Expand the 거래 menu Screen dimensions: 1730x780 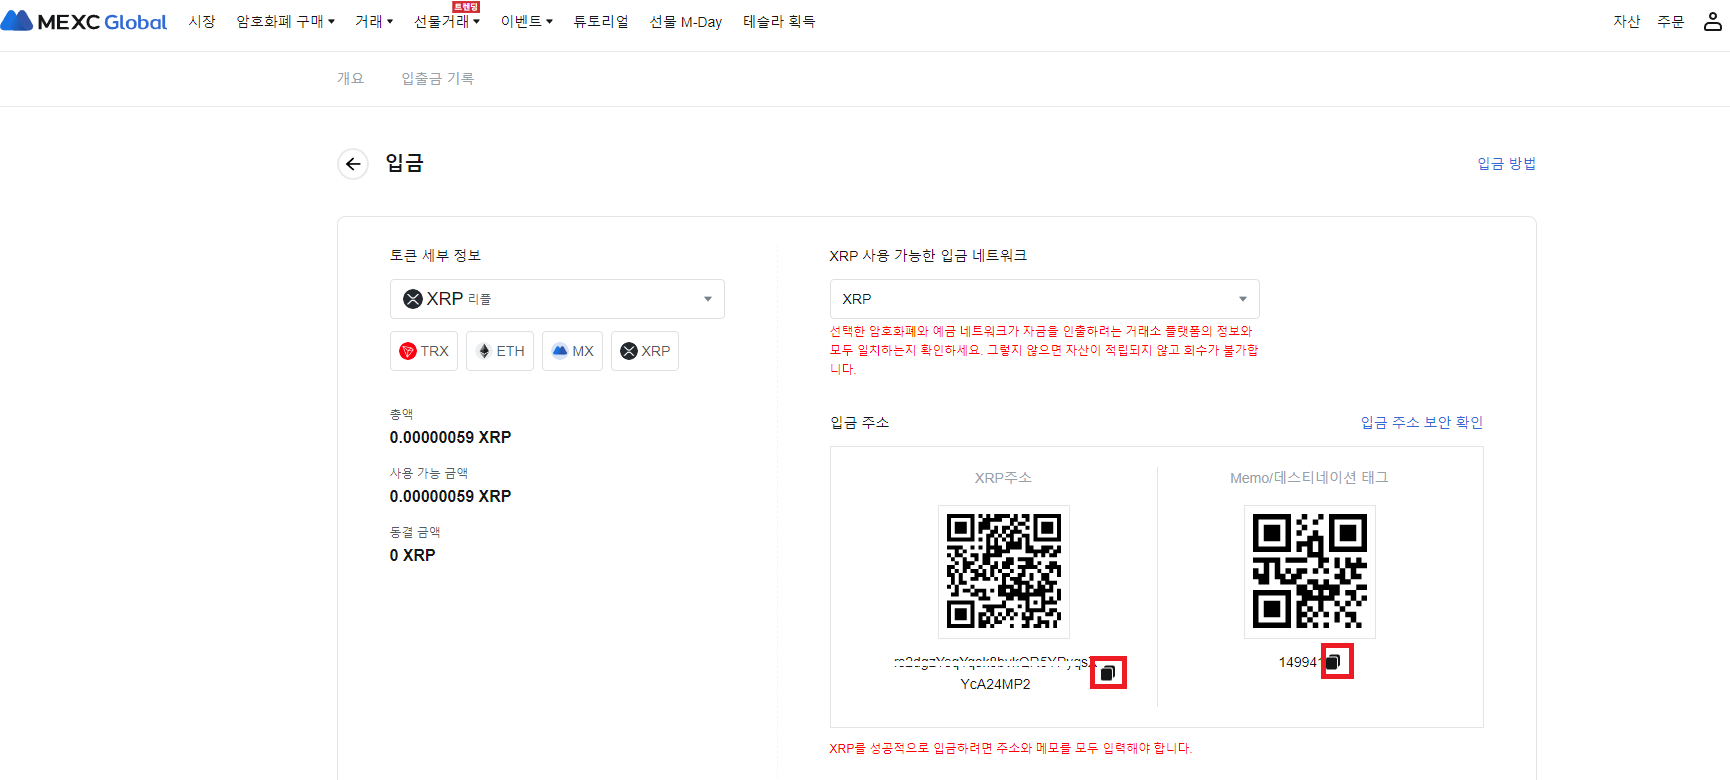[x=374, y=21]
